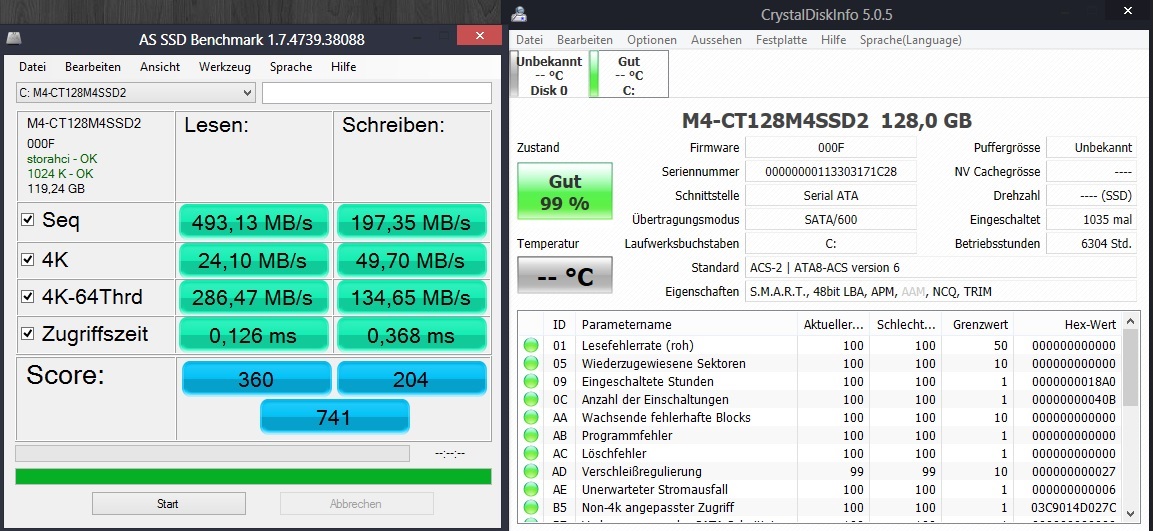Click status circle for Löschfehler row
Viewport: 1154px width, 531px height.
531,454
